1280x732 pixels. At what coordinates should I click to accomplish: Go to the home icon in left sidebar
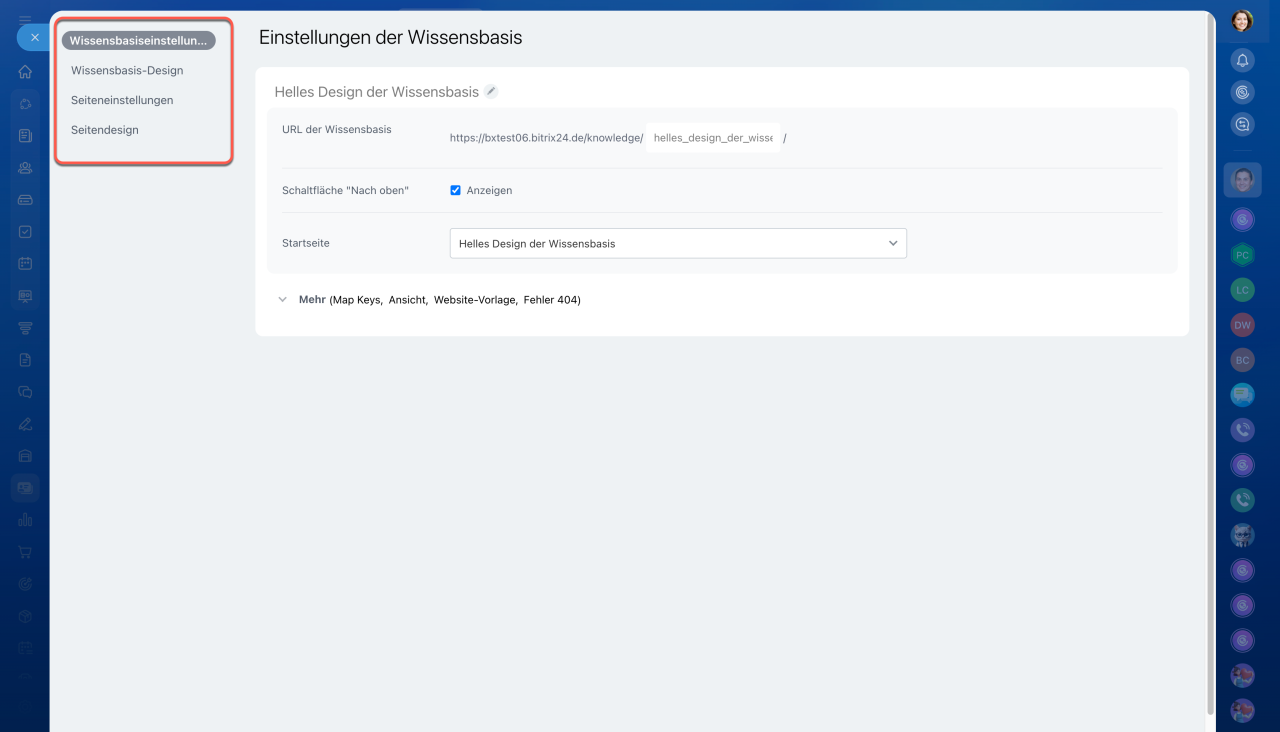(25, 72)
